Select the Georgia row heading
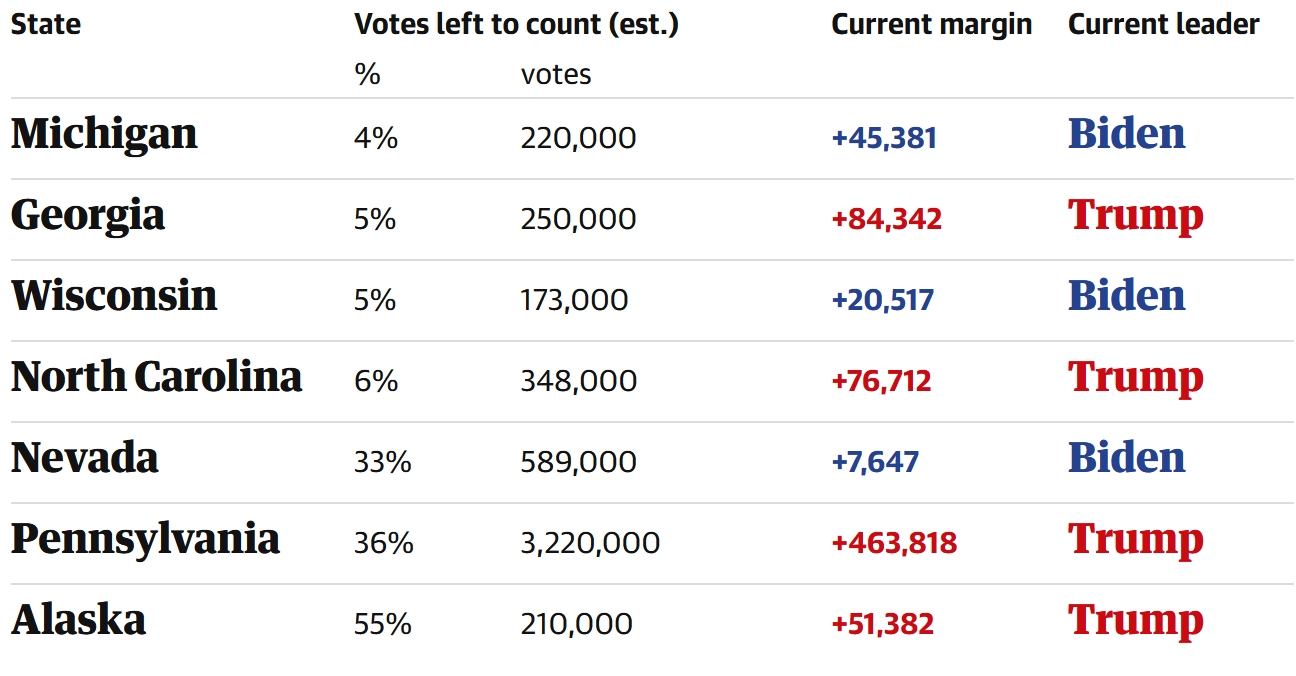 88,216
